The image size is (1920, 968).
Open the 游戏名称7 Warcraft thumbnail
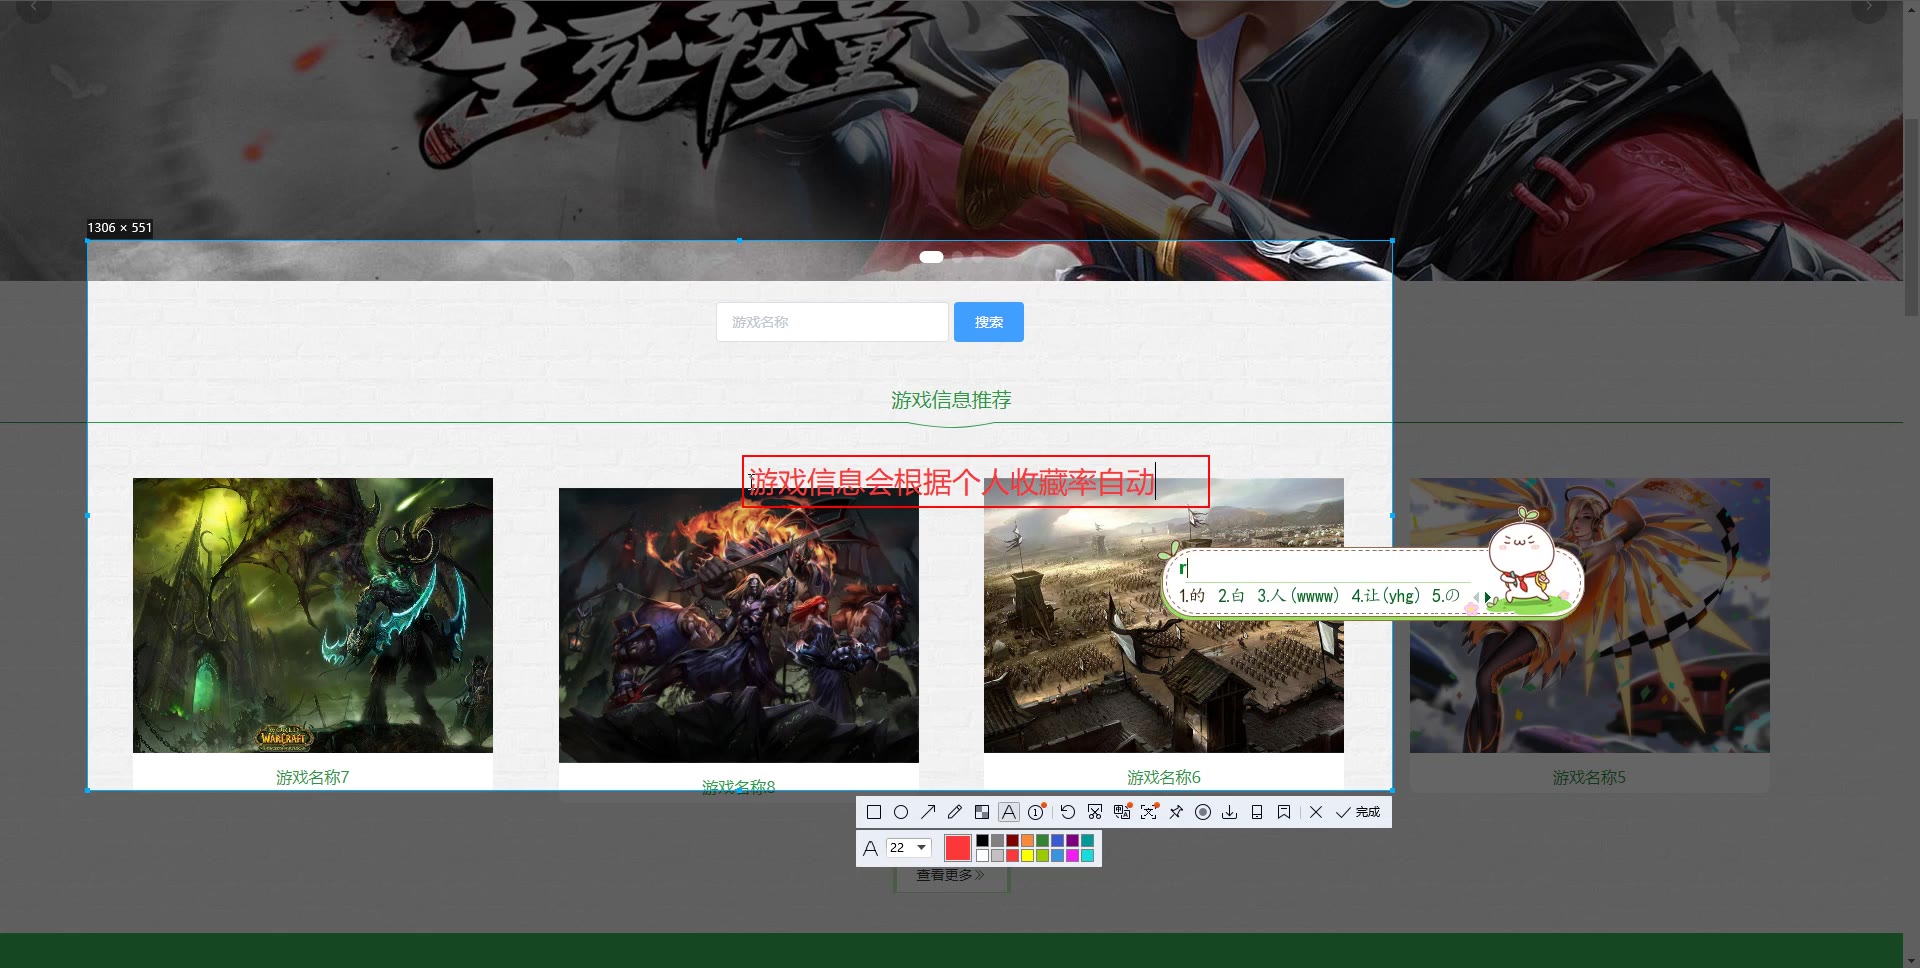(x=313, y=615)
